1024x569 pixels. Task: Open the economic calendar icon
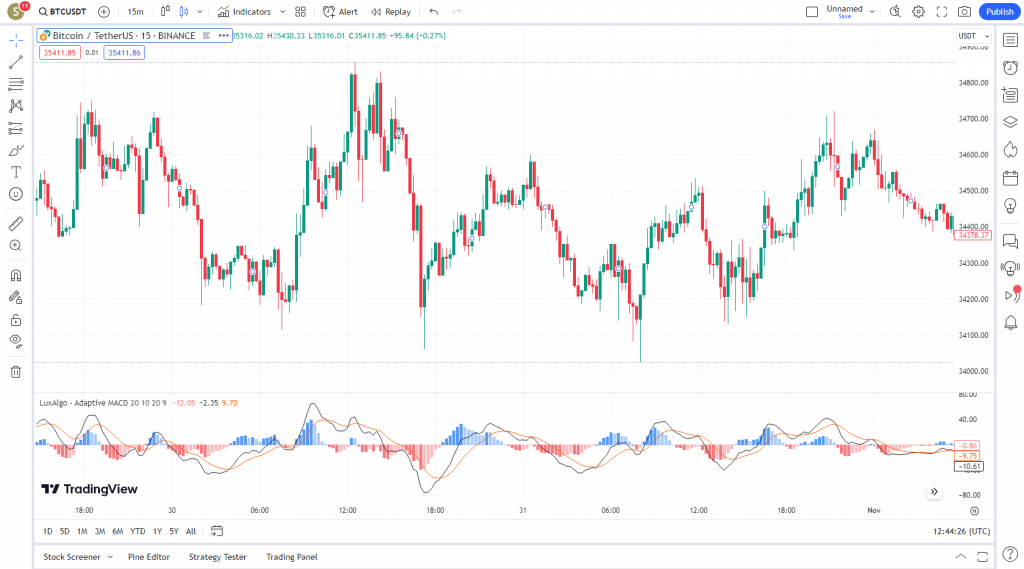click(1010, 178)
